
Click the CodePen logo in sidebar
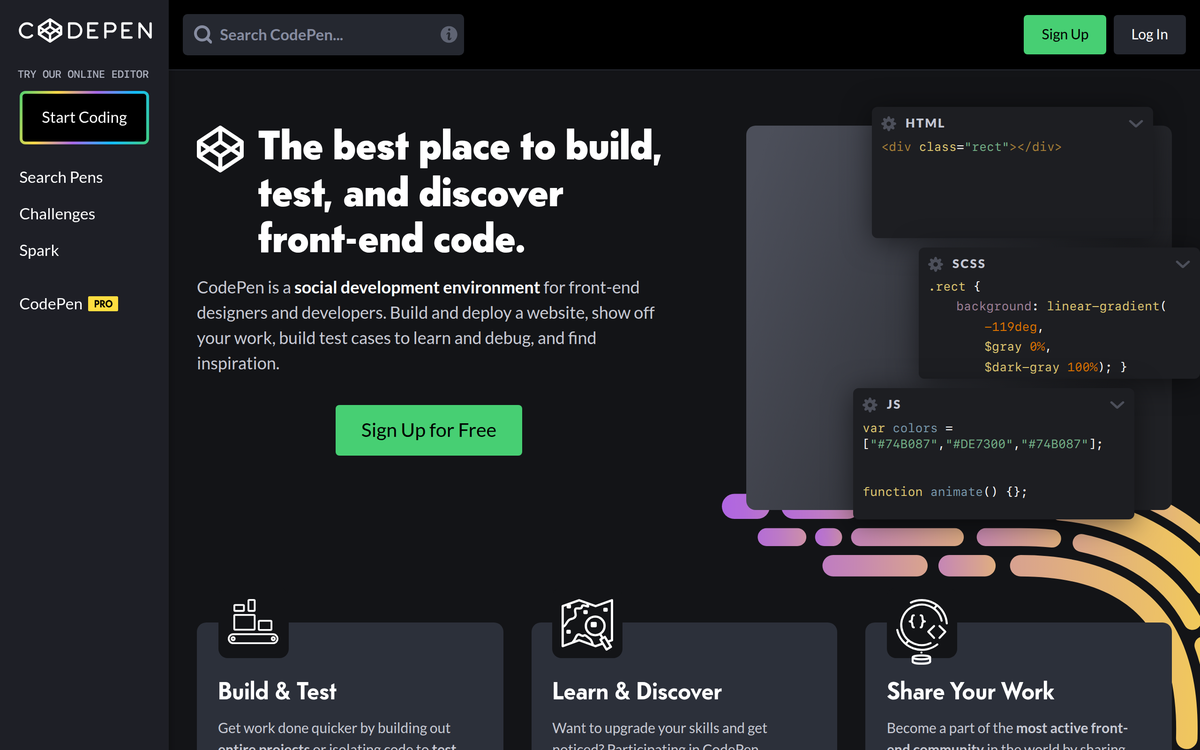pyautogui.click(x=85, y=31)
